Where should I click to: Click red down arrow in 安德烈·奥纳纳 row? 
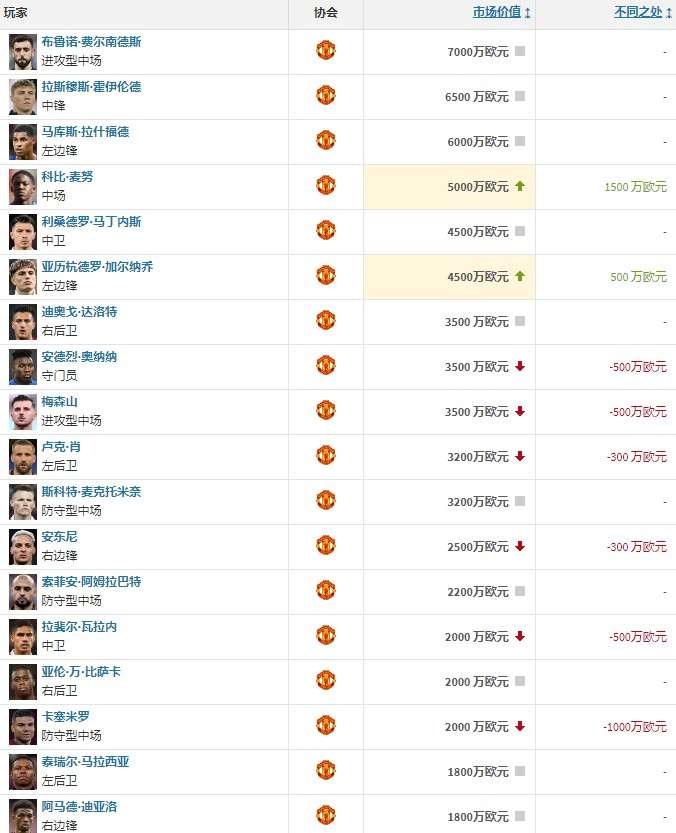coord(520,366)
